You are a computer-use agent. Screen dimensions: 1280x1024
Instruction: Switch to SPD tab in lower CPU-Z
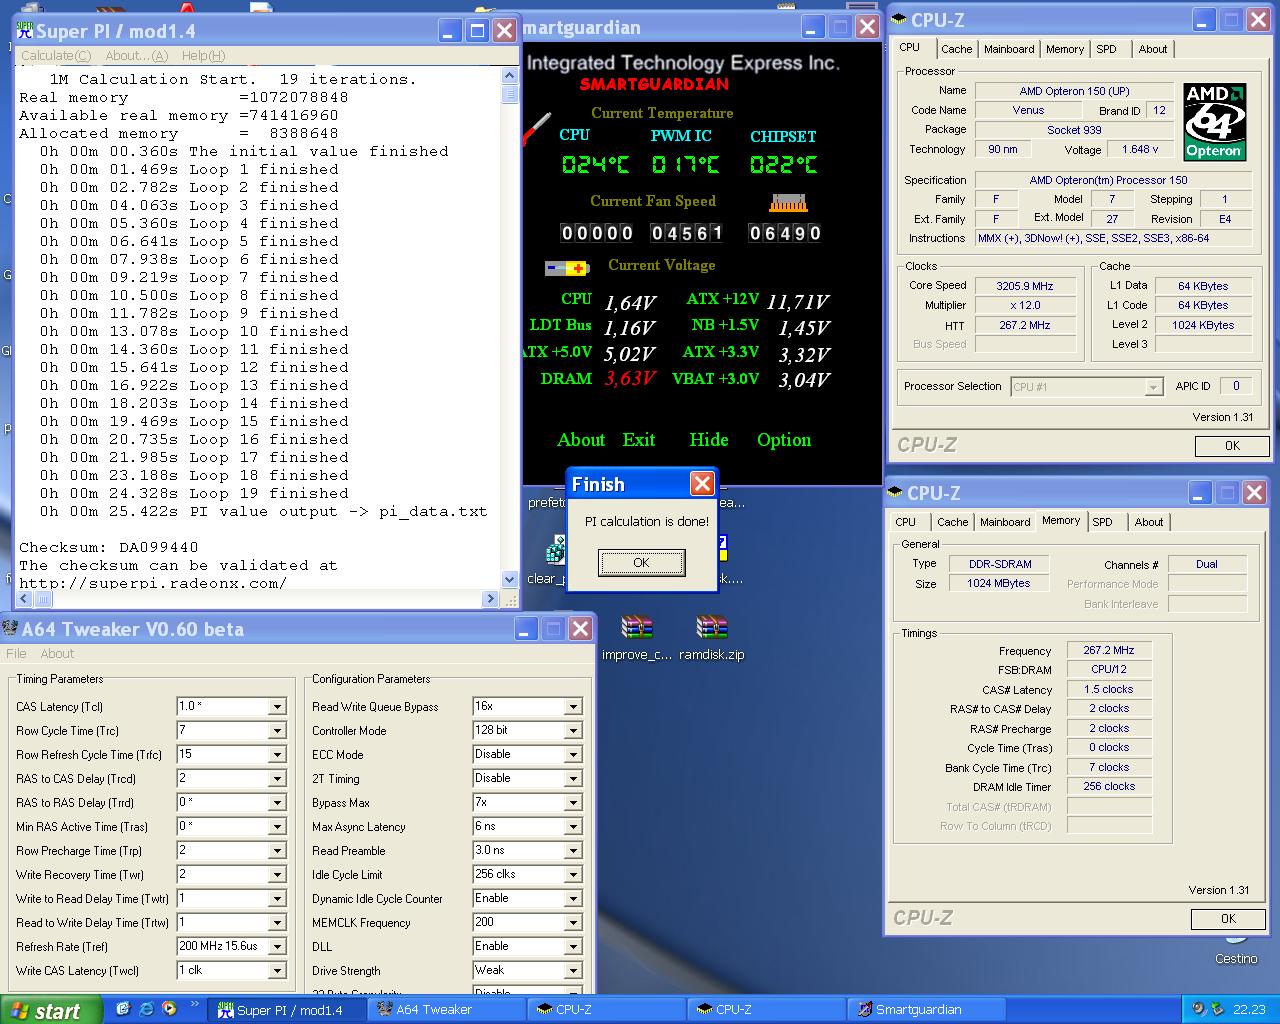1102,522
